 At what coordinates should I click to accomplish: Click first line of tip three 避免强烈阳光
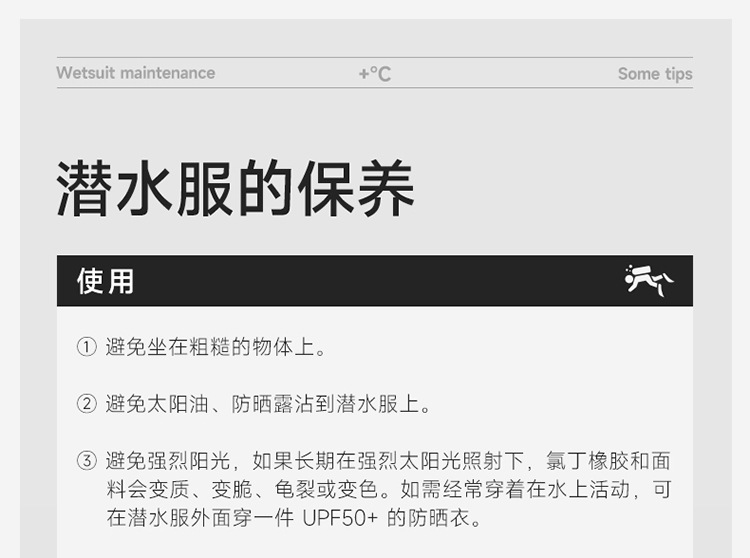tap(388, 461)
